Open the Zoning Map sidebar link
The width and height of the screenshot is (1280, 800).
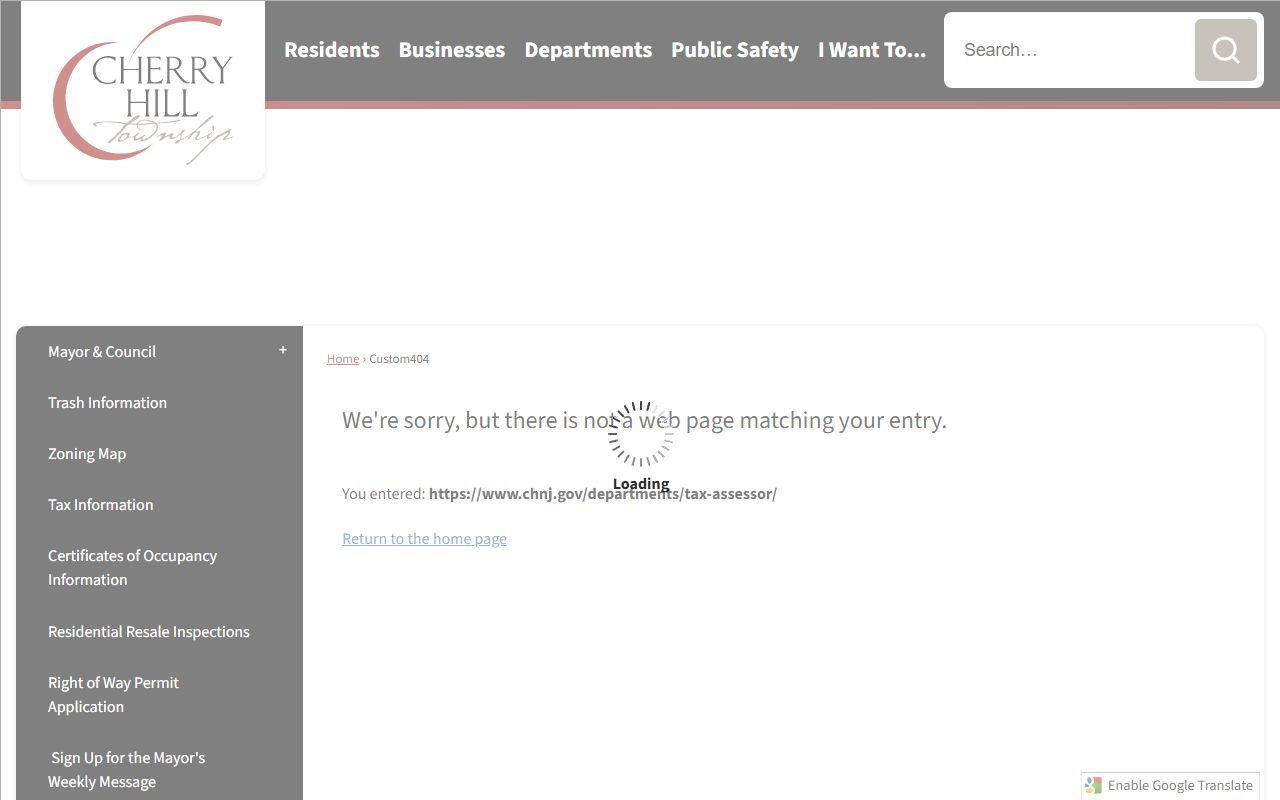tap(87, 454)
